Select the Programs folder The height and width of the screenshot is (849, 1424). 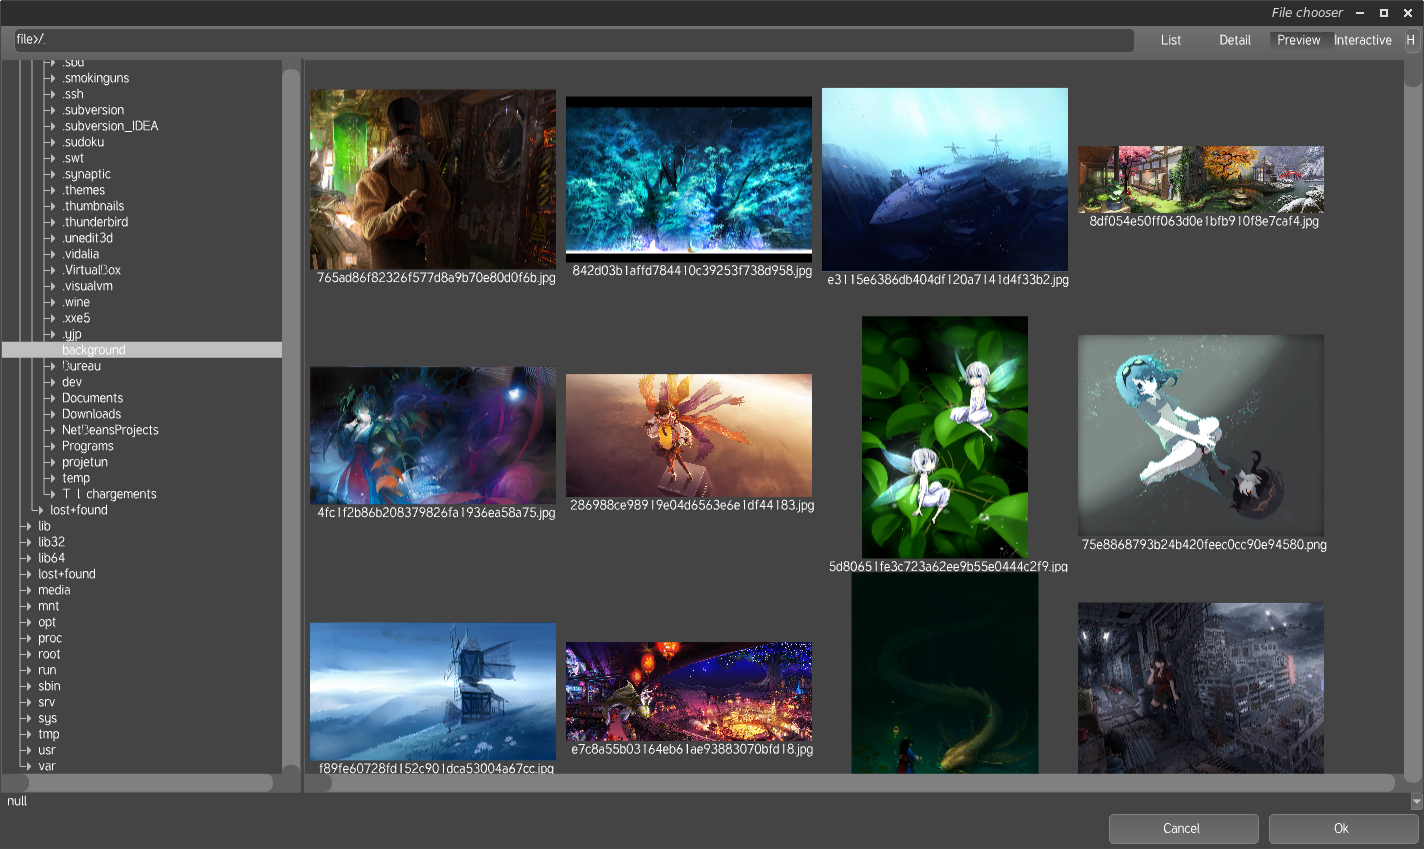pyautogui.click(x=88, y=446)
